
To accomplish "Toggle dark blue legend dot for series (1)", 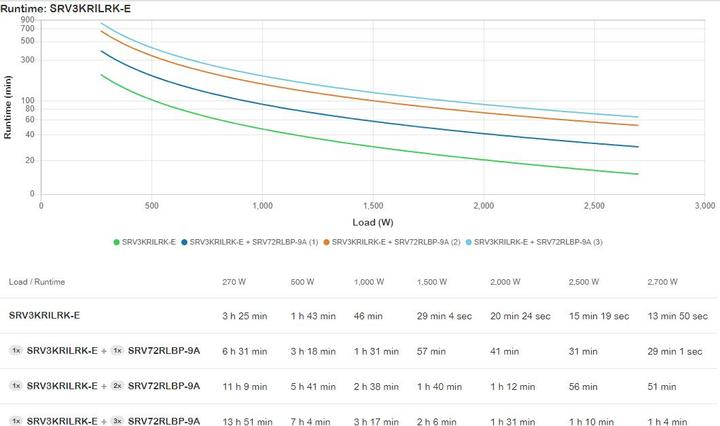I will (x=183, y=242).
